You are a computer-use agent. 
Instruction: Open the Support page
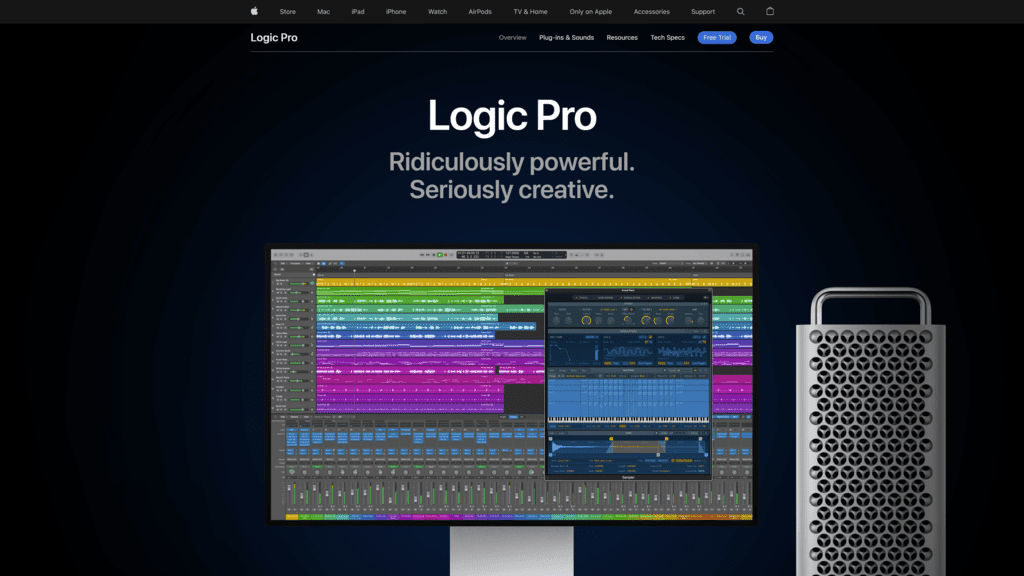tap(703, 12)
